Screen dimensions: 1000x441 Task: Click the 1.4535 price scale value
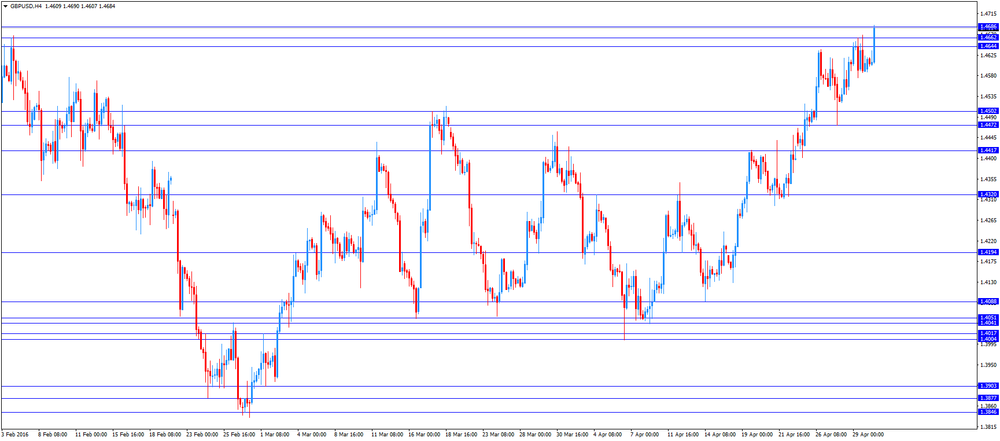(x=989, y=97)
